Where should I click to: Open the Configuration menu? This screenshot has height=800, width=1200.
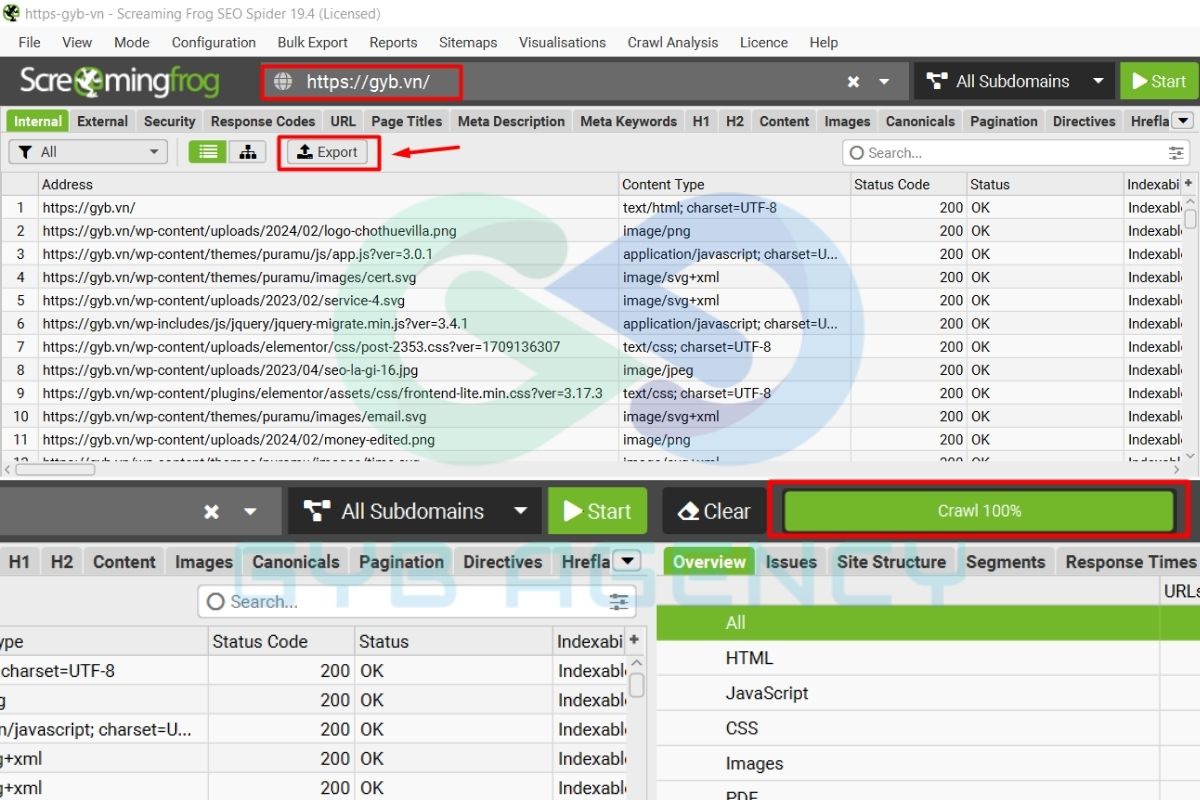click(x=214, y=42)
